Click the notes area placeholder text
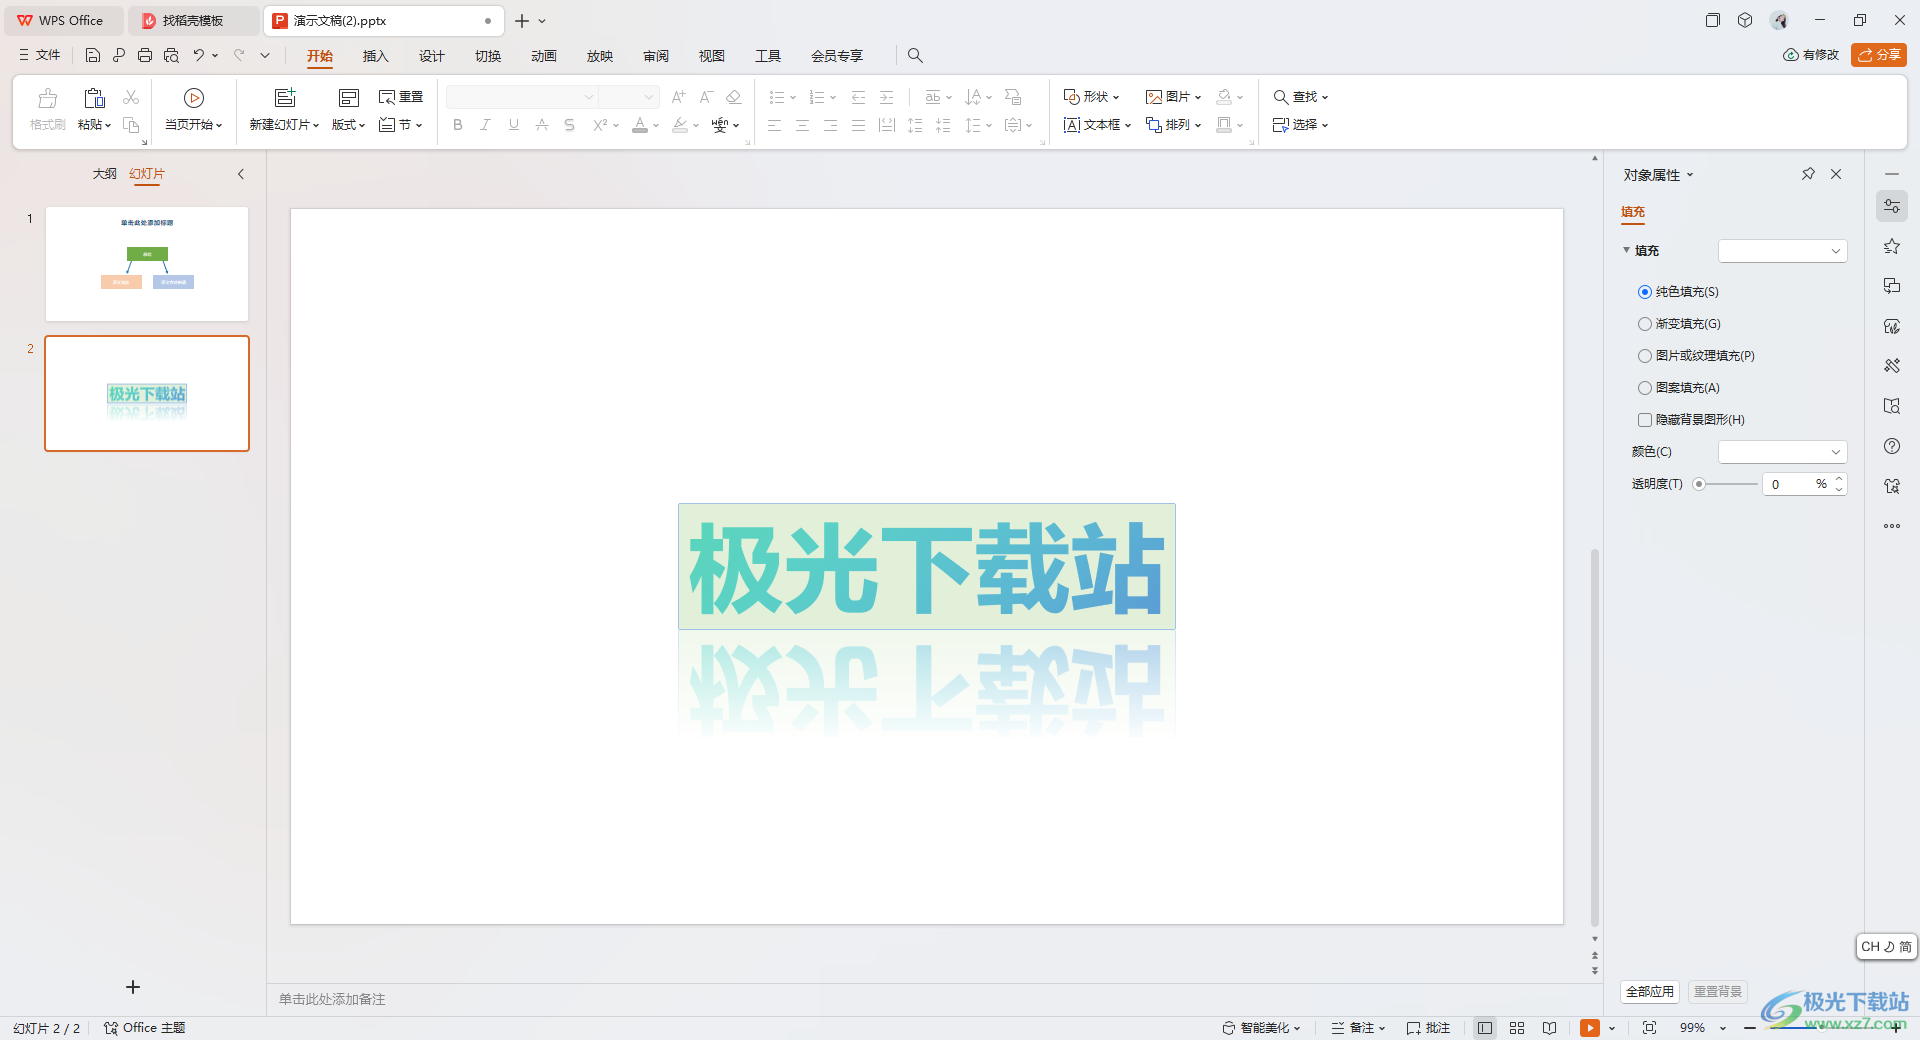Viewport: 1920px width, 1040px height. click(332, 999)
